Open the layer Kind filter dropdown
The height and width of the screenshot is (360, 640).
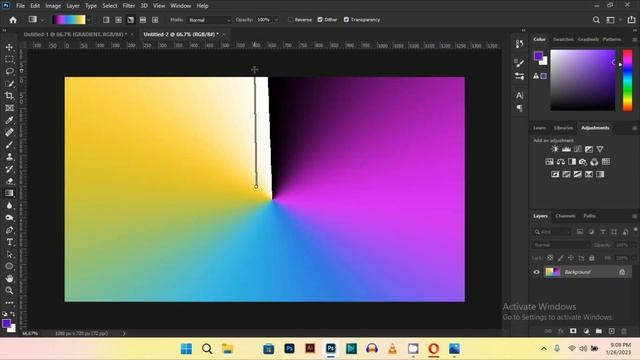coord(552,232)
